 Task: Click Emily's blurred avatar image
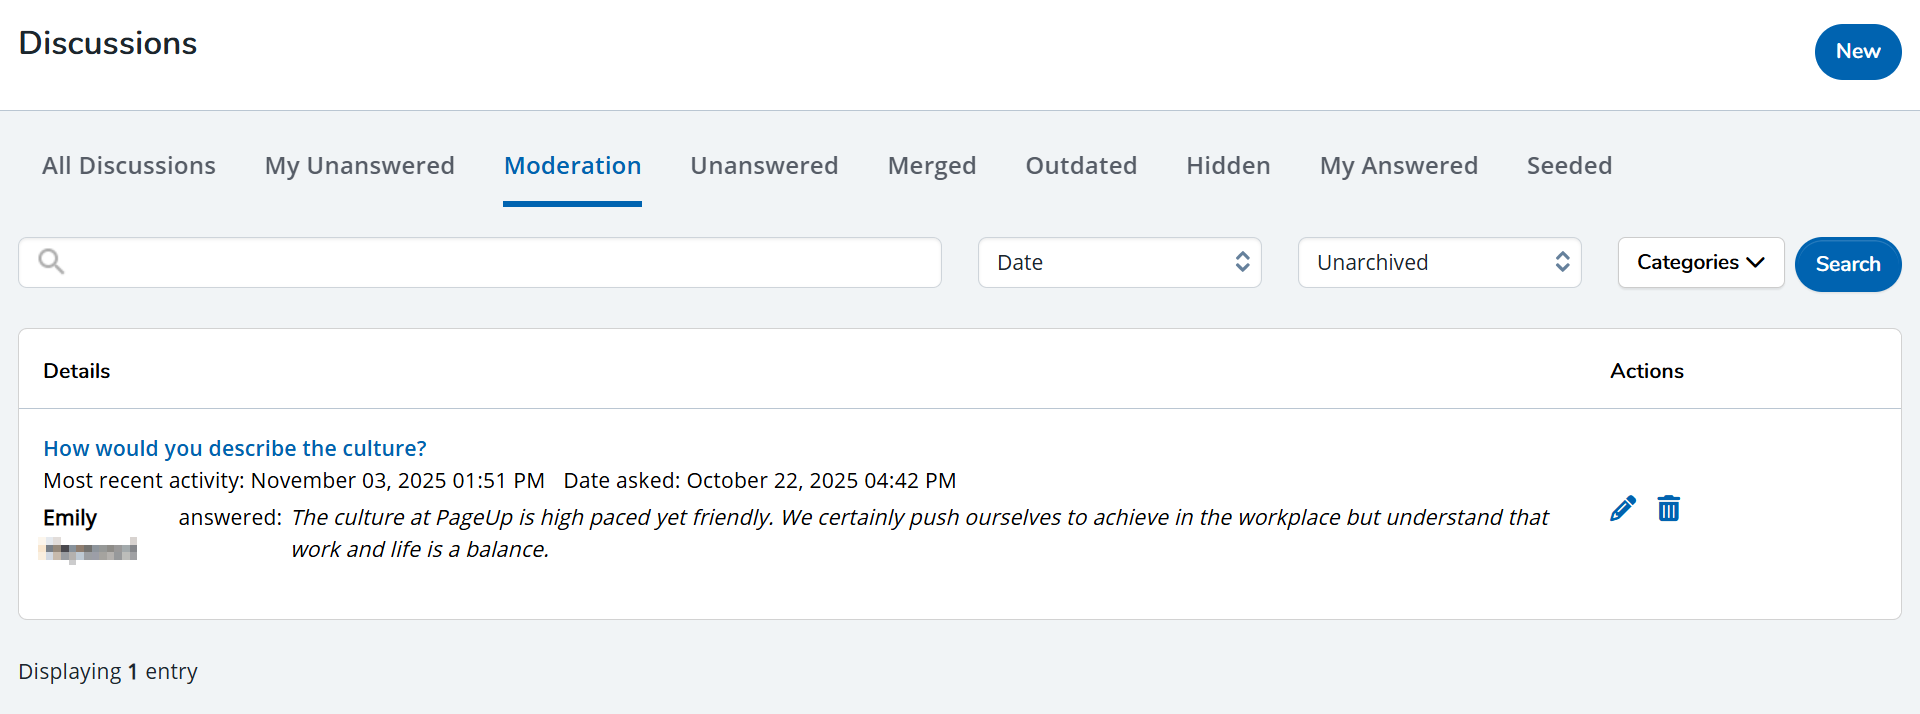click(90, 550)
